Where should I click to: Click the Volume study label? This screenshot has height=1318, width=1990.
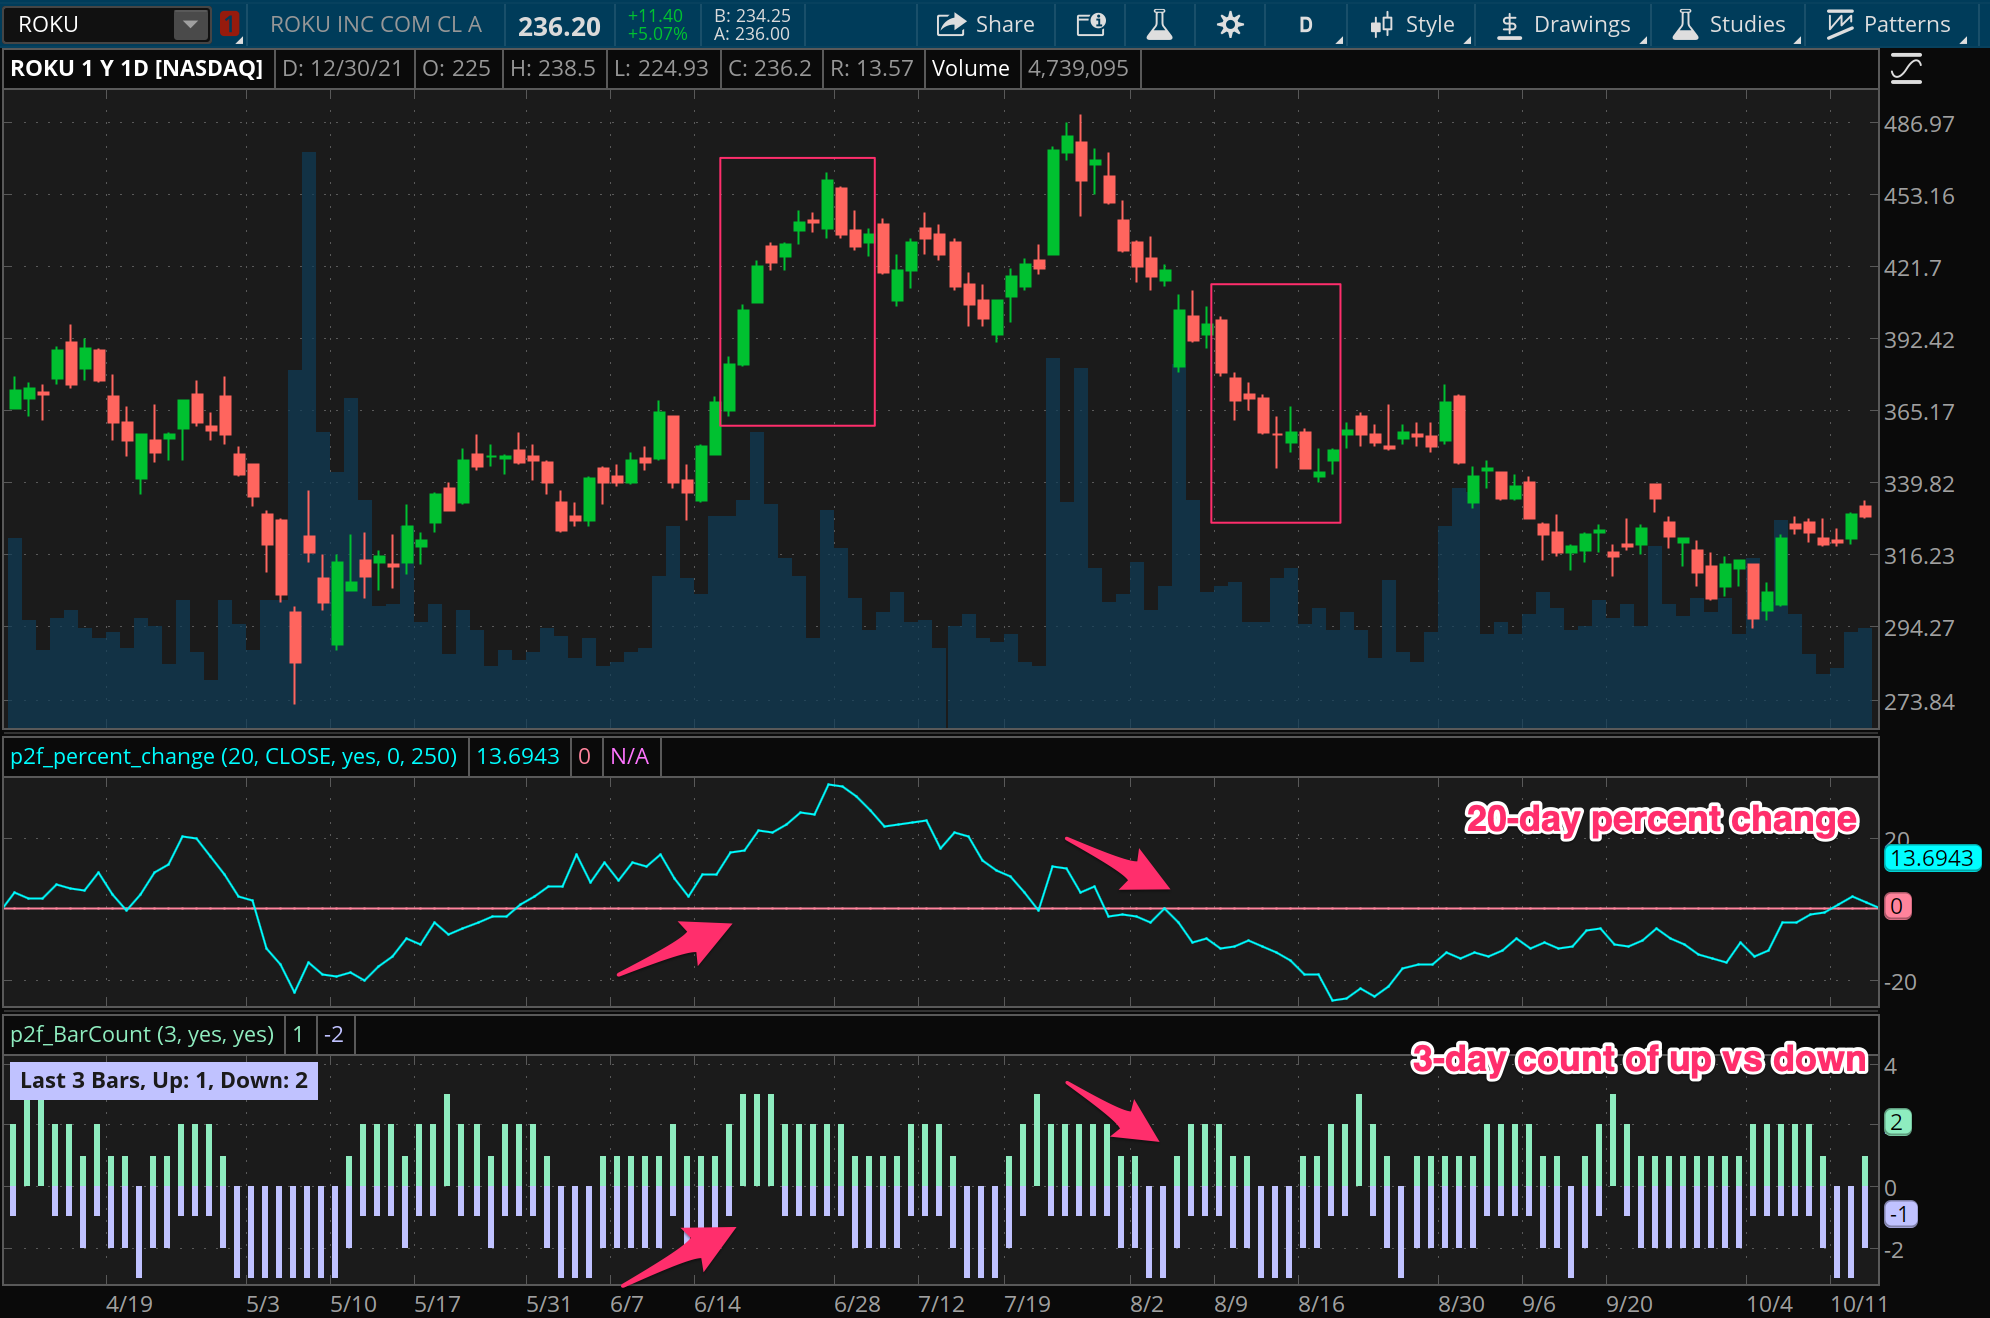[971, 68]
